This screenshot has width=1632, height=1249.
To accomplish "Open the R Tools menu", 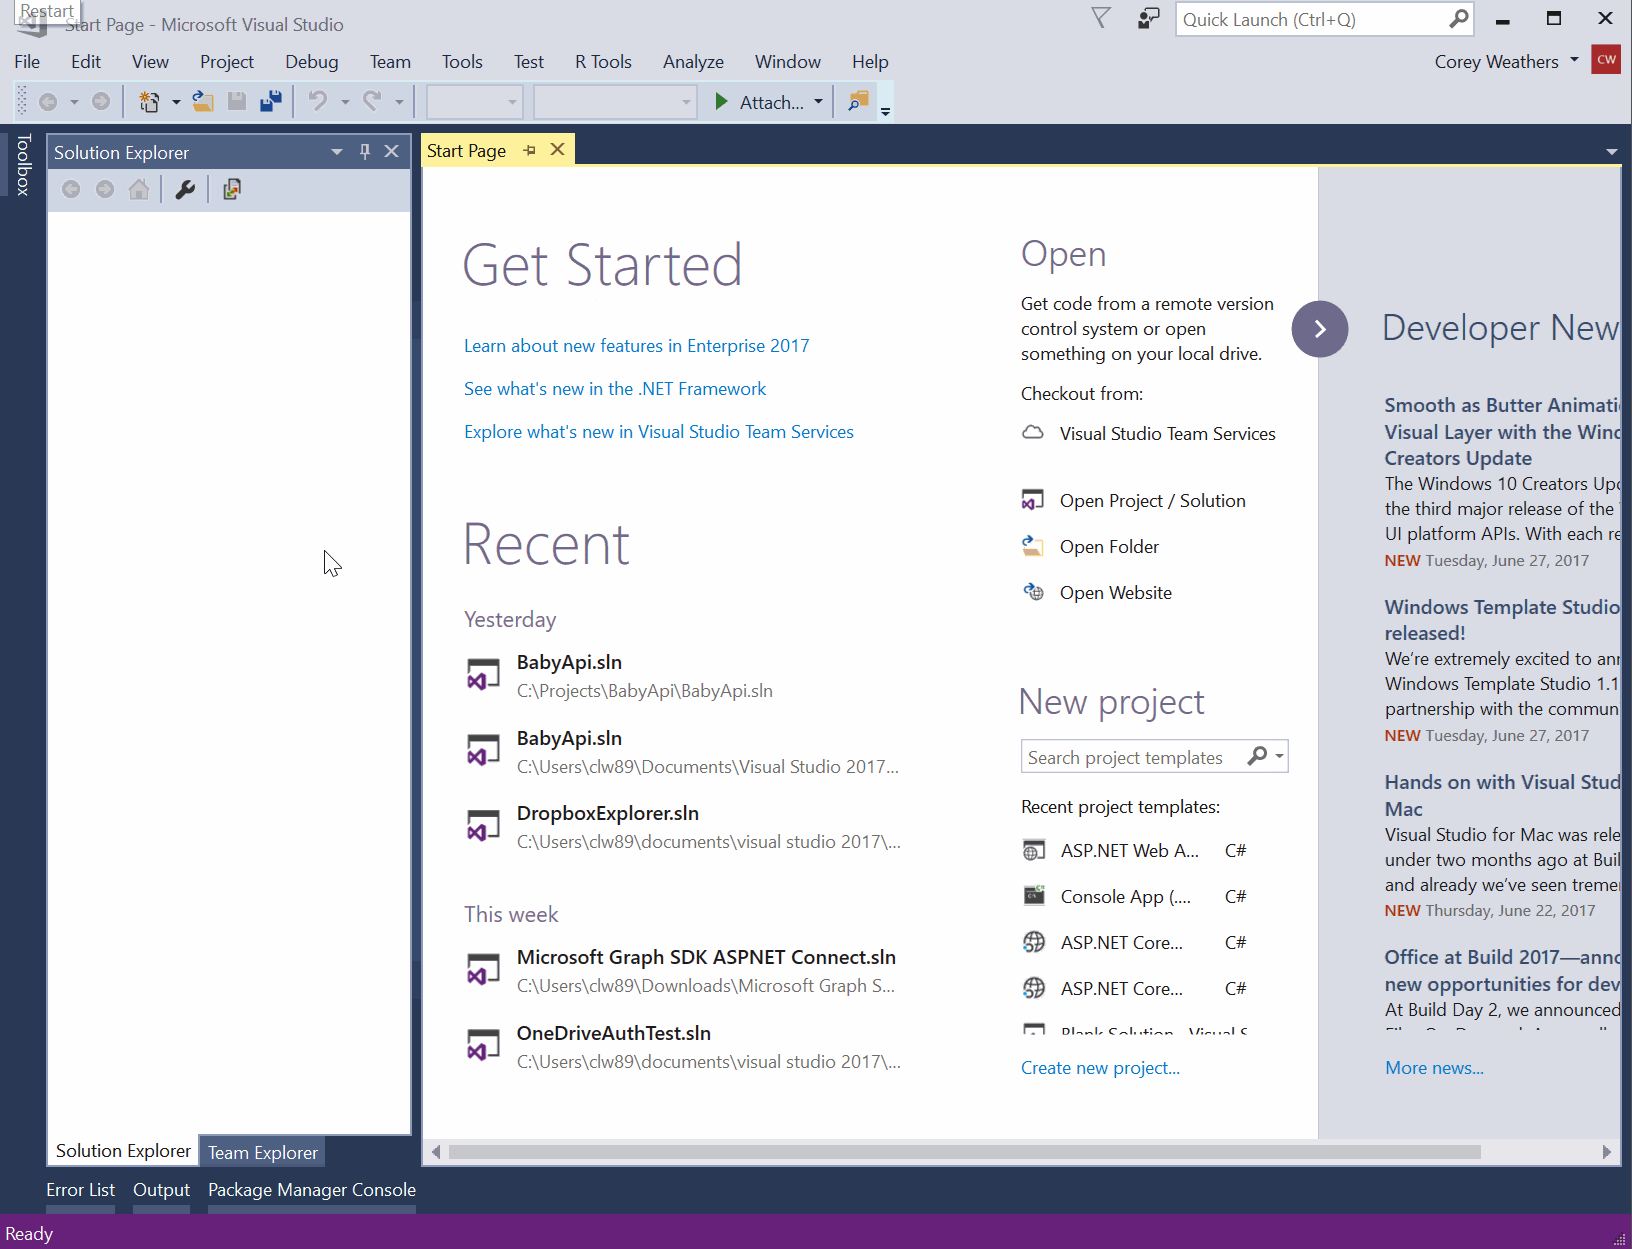I will 603,62.
